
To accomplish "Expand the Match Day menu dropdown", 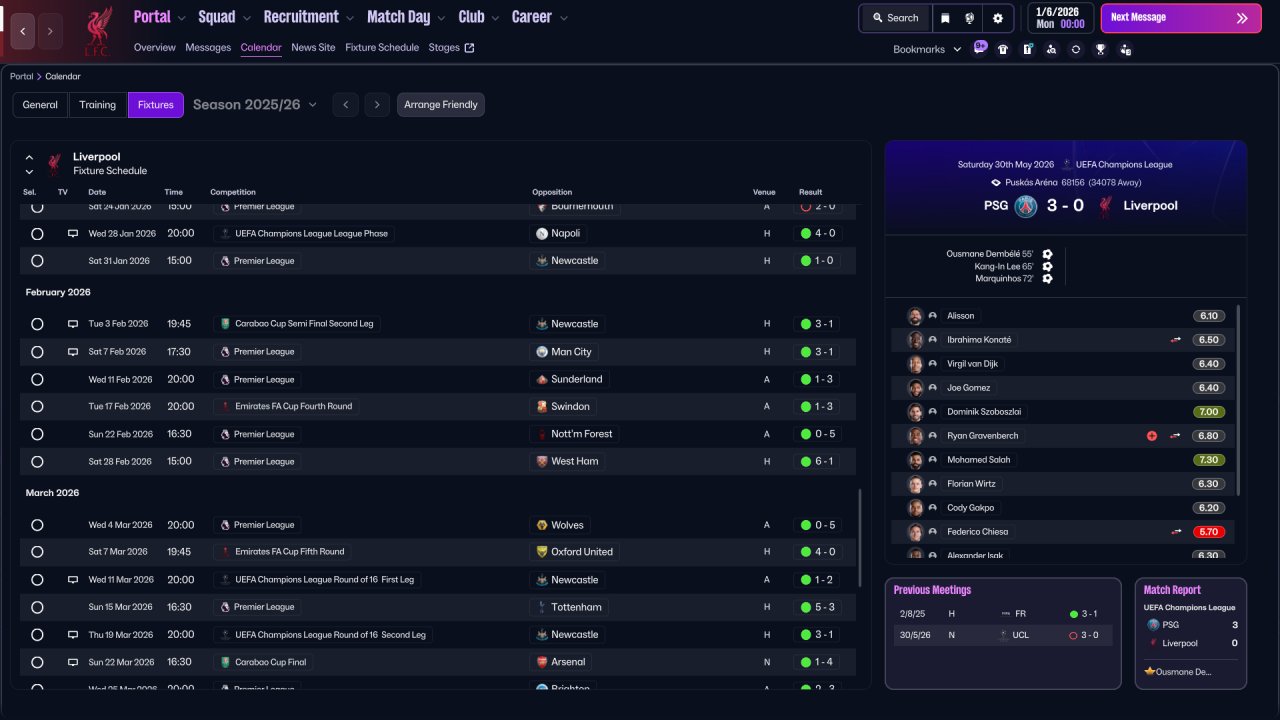I will pyautogui.click(x=441, y=18).
